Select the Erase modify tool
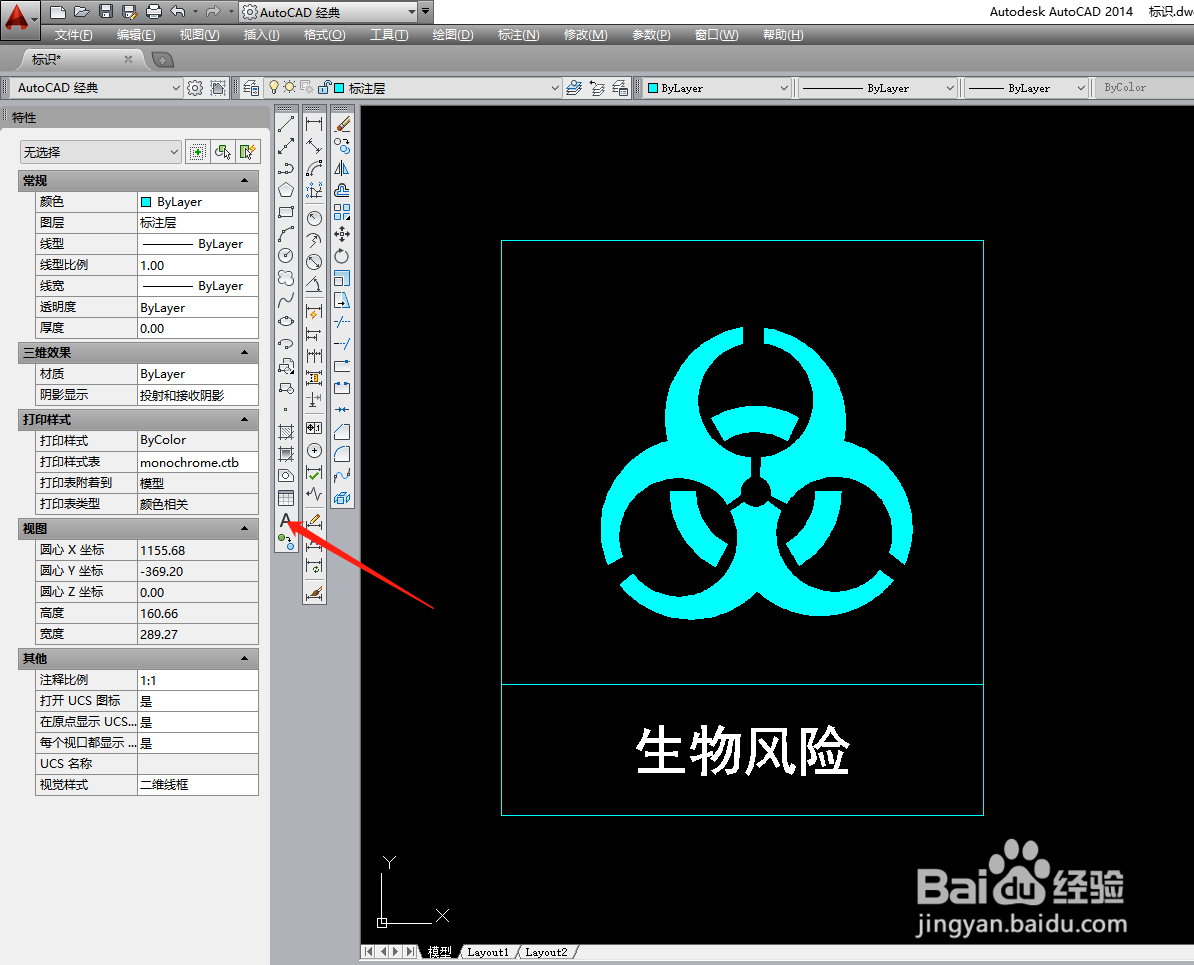1194x965 pixels. coord(342,124)
